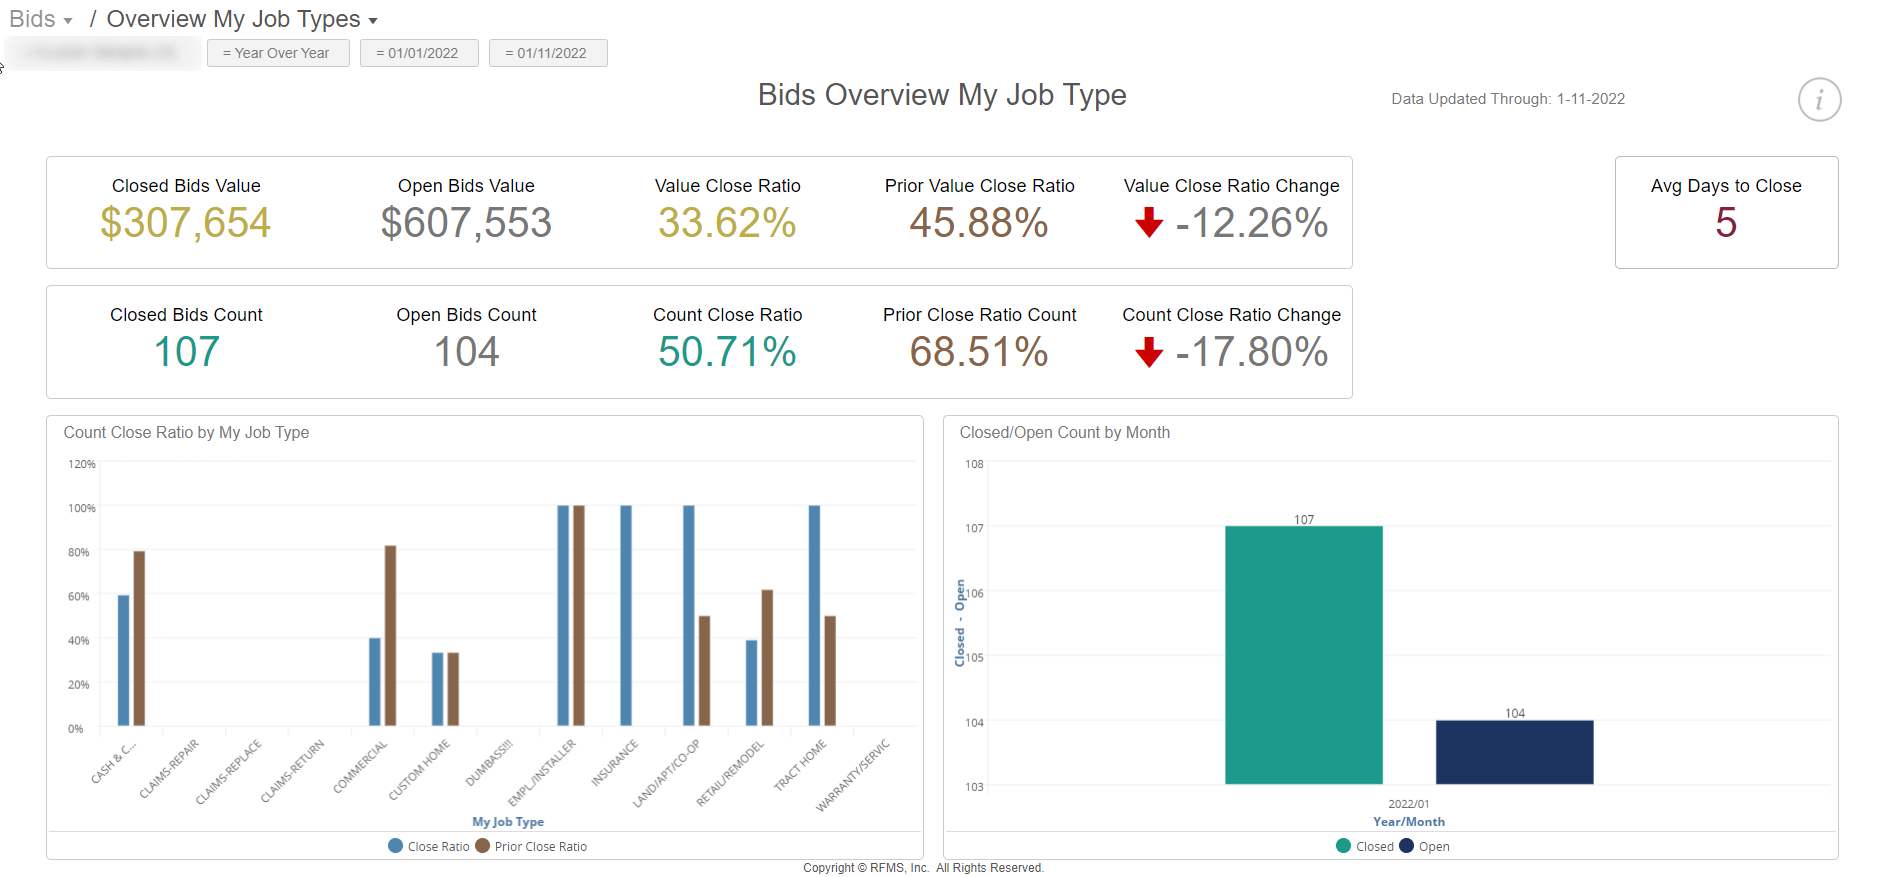The width and height of the screenshot is (1886, 877).
Task: Click the red down arrow beside -12.26%
Action: click(1149, 222)
